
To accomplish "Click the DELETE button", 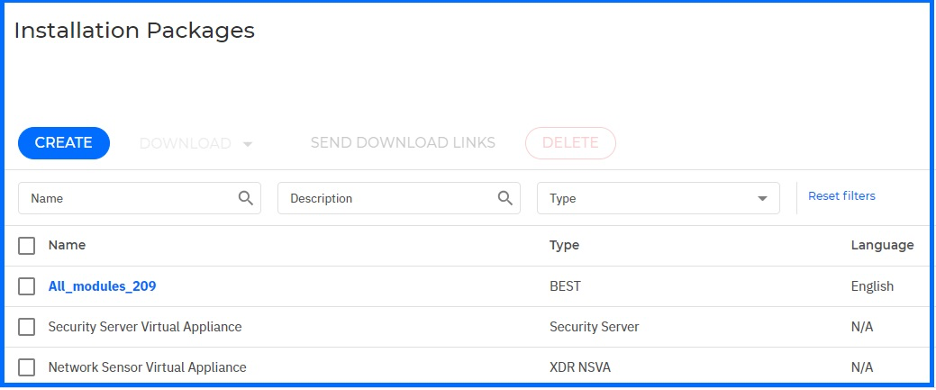I will 570,143.
